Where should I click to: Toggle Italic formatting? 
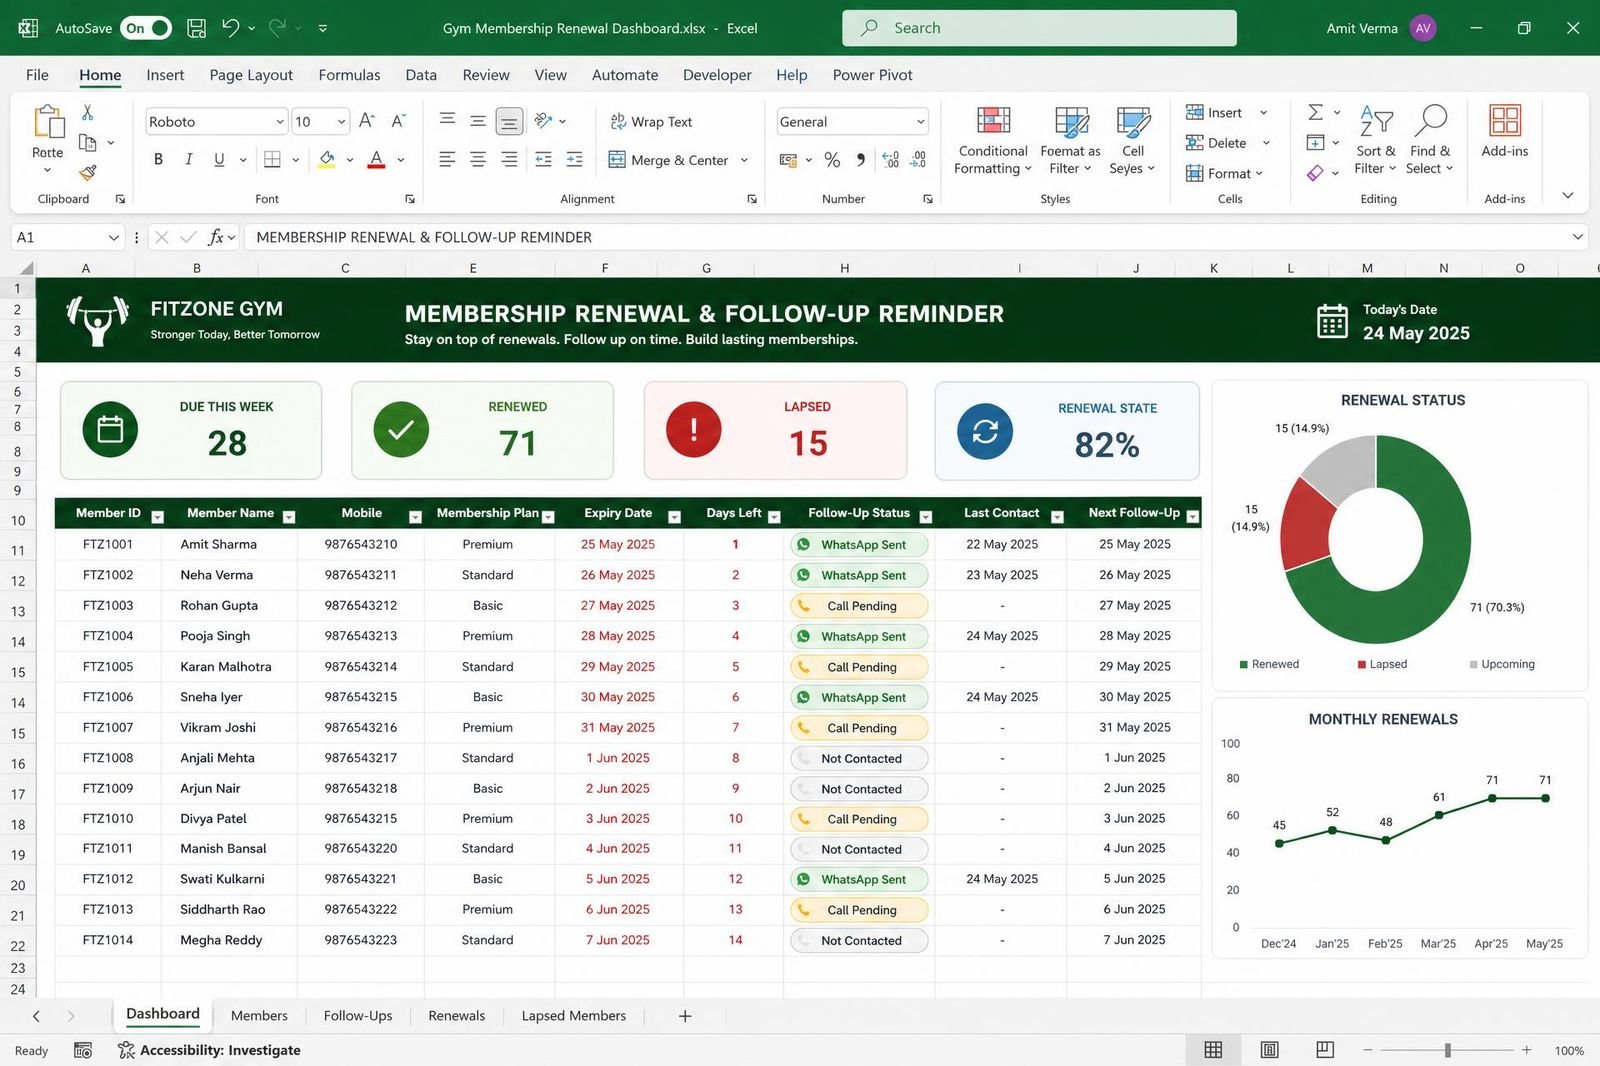[x=188, y=159]
